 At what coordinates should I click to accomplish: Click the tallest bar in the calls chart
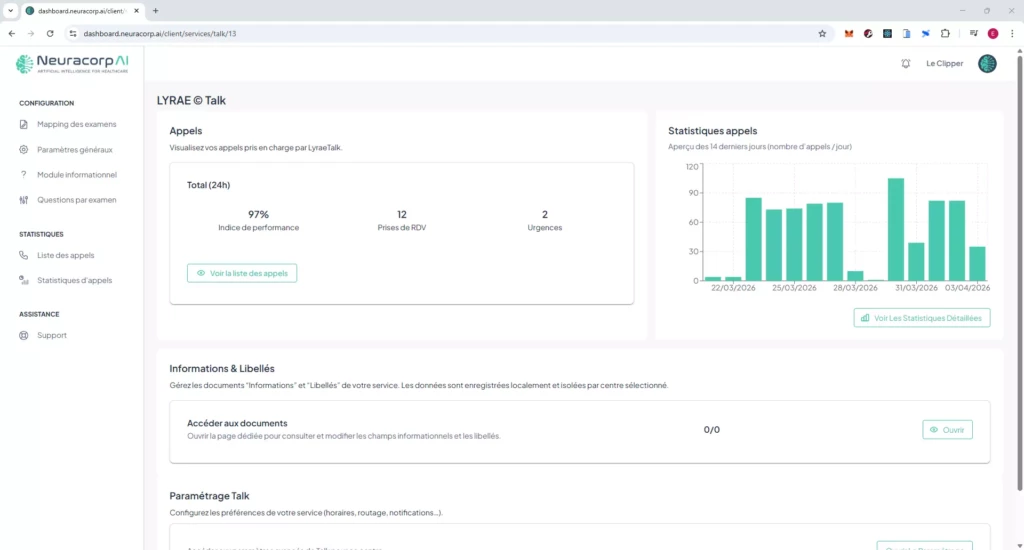pos(896,229)
